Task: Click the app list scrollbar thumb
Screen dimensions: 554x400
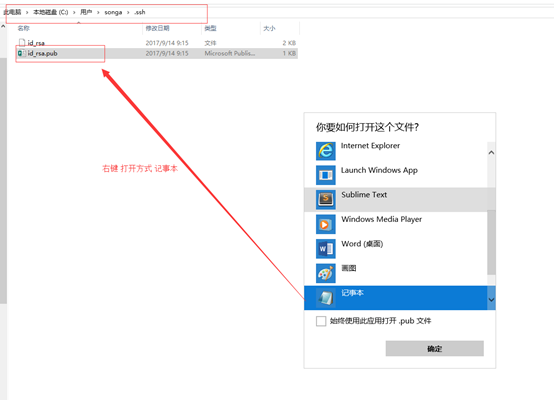Action: pyautogui.click(x=491, y=242)
